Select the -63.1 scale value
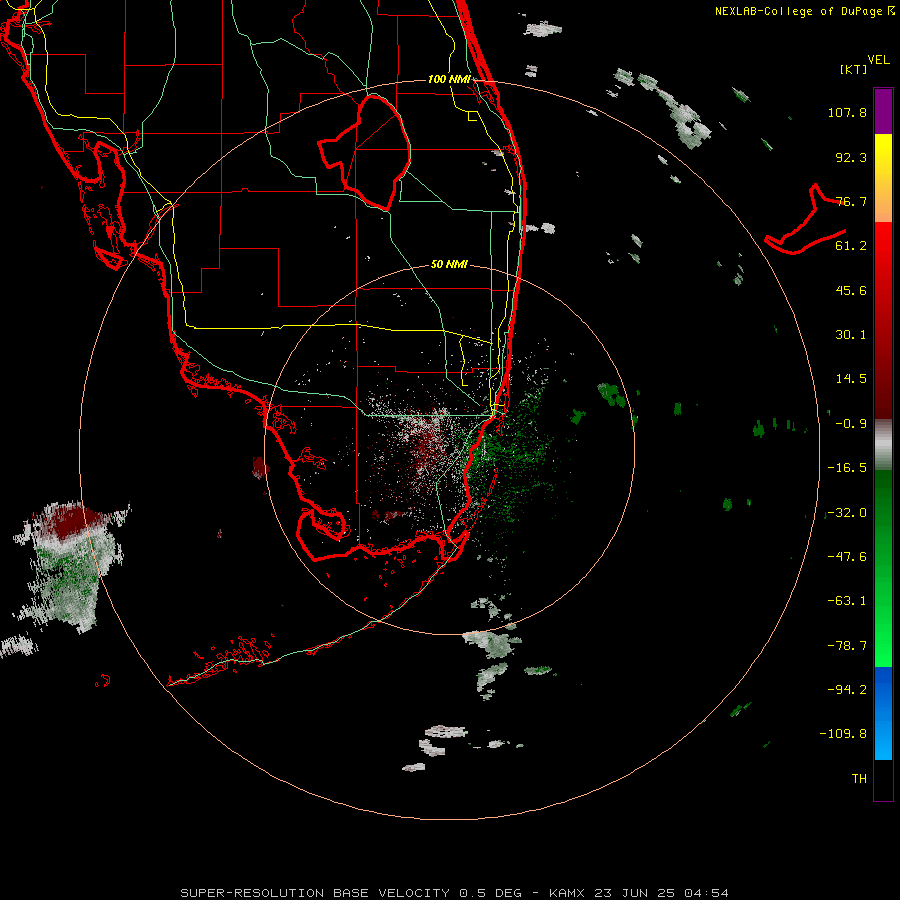 pyautogui.click(x=847, y=601)
